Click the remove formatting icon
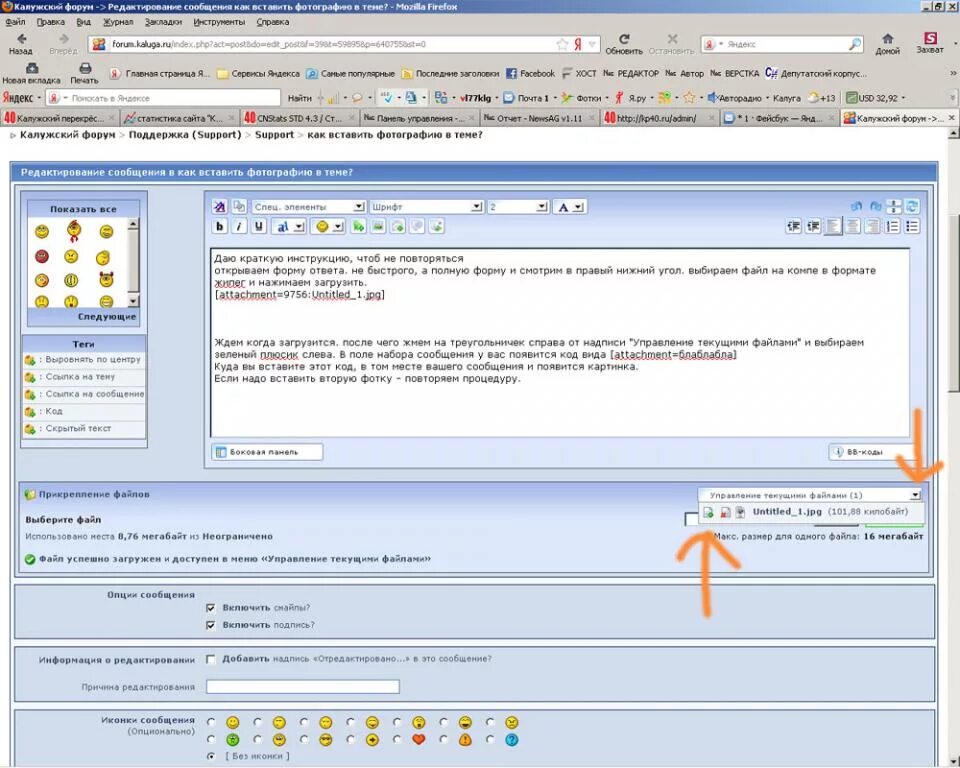 click(x=219, y=206)
